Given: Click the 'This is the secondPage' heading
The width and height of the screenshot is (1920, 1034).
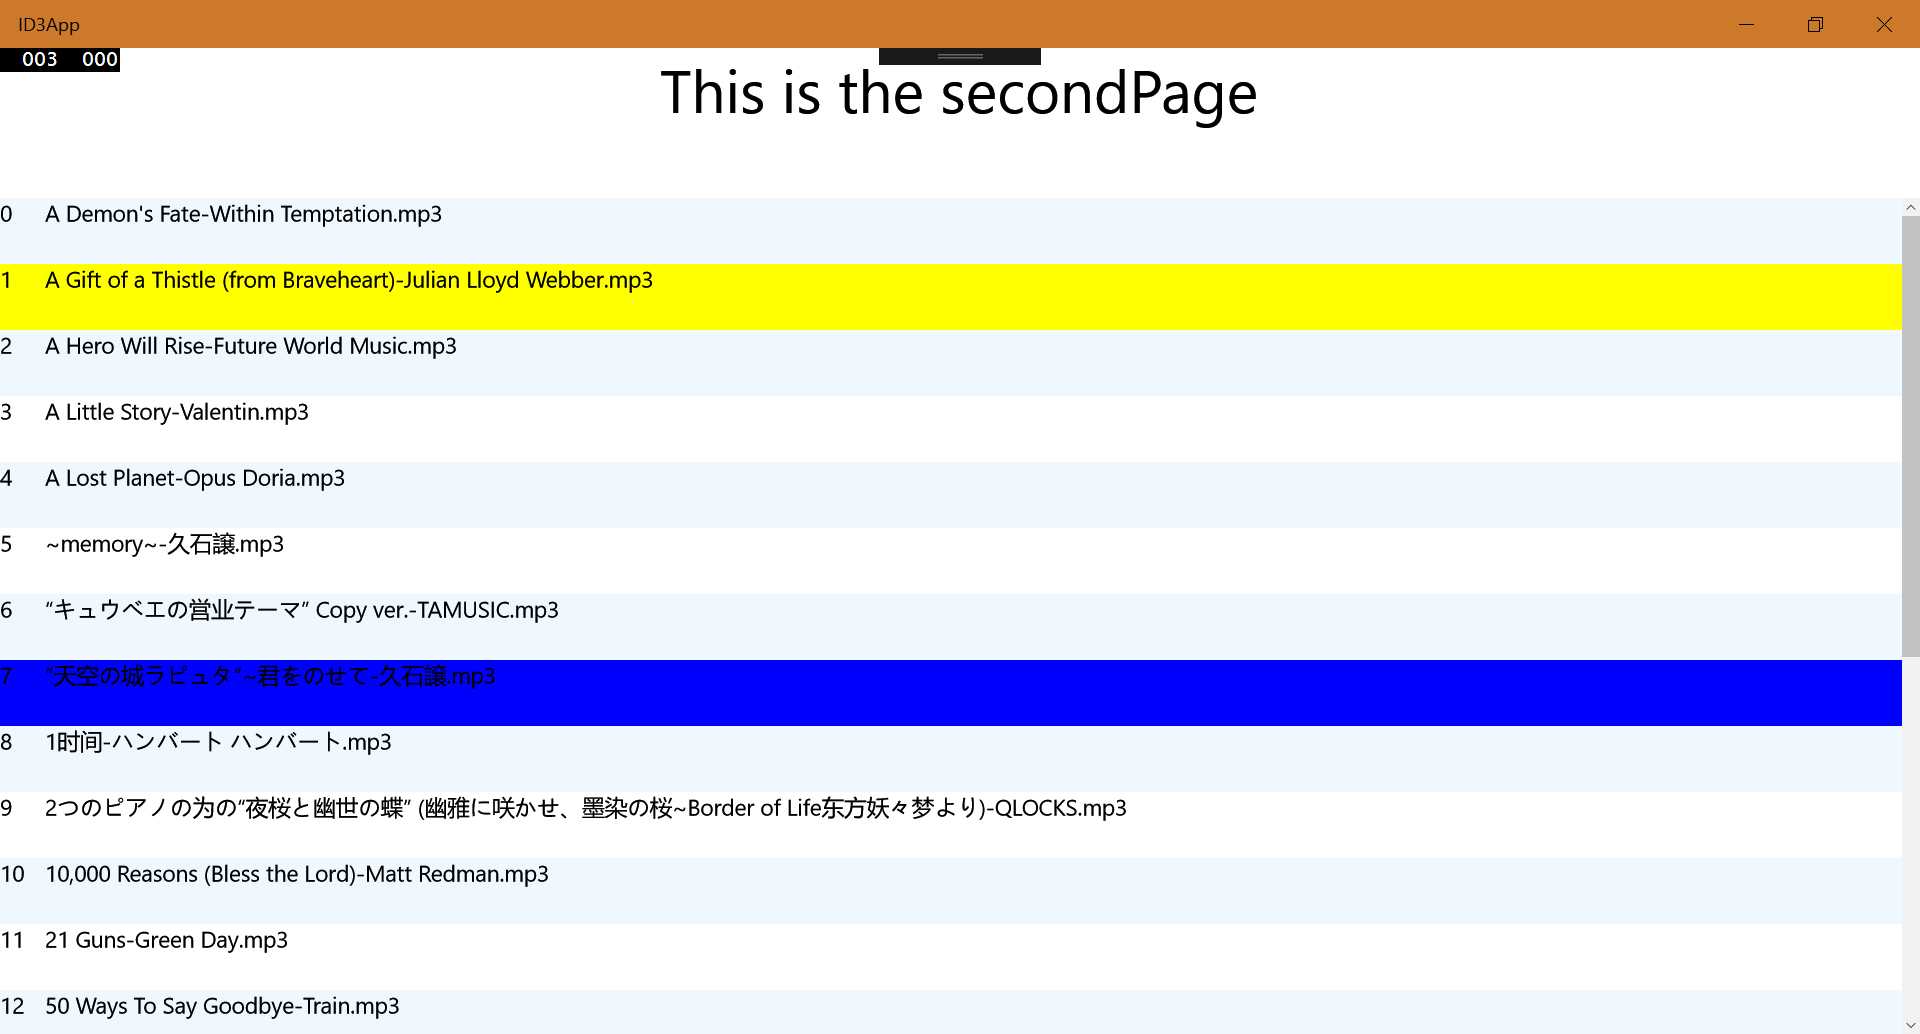Looking at the screenshot, I should pyautogui.click(x=958, y=94).
